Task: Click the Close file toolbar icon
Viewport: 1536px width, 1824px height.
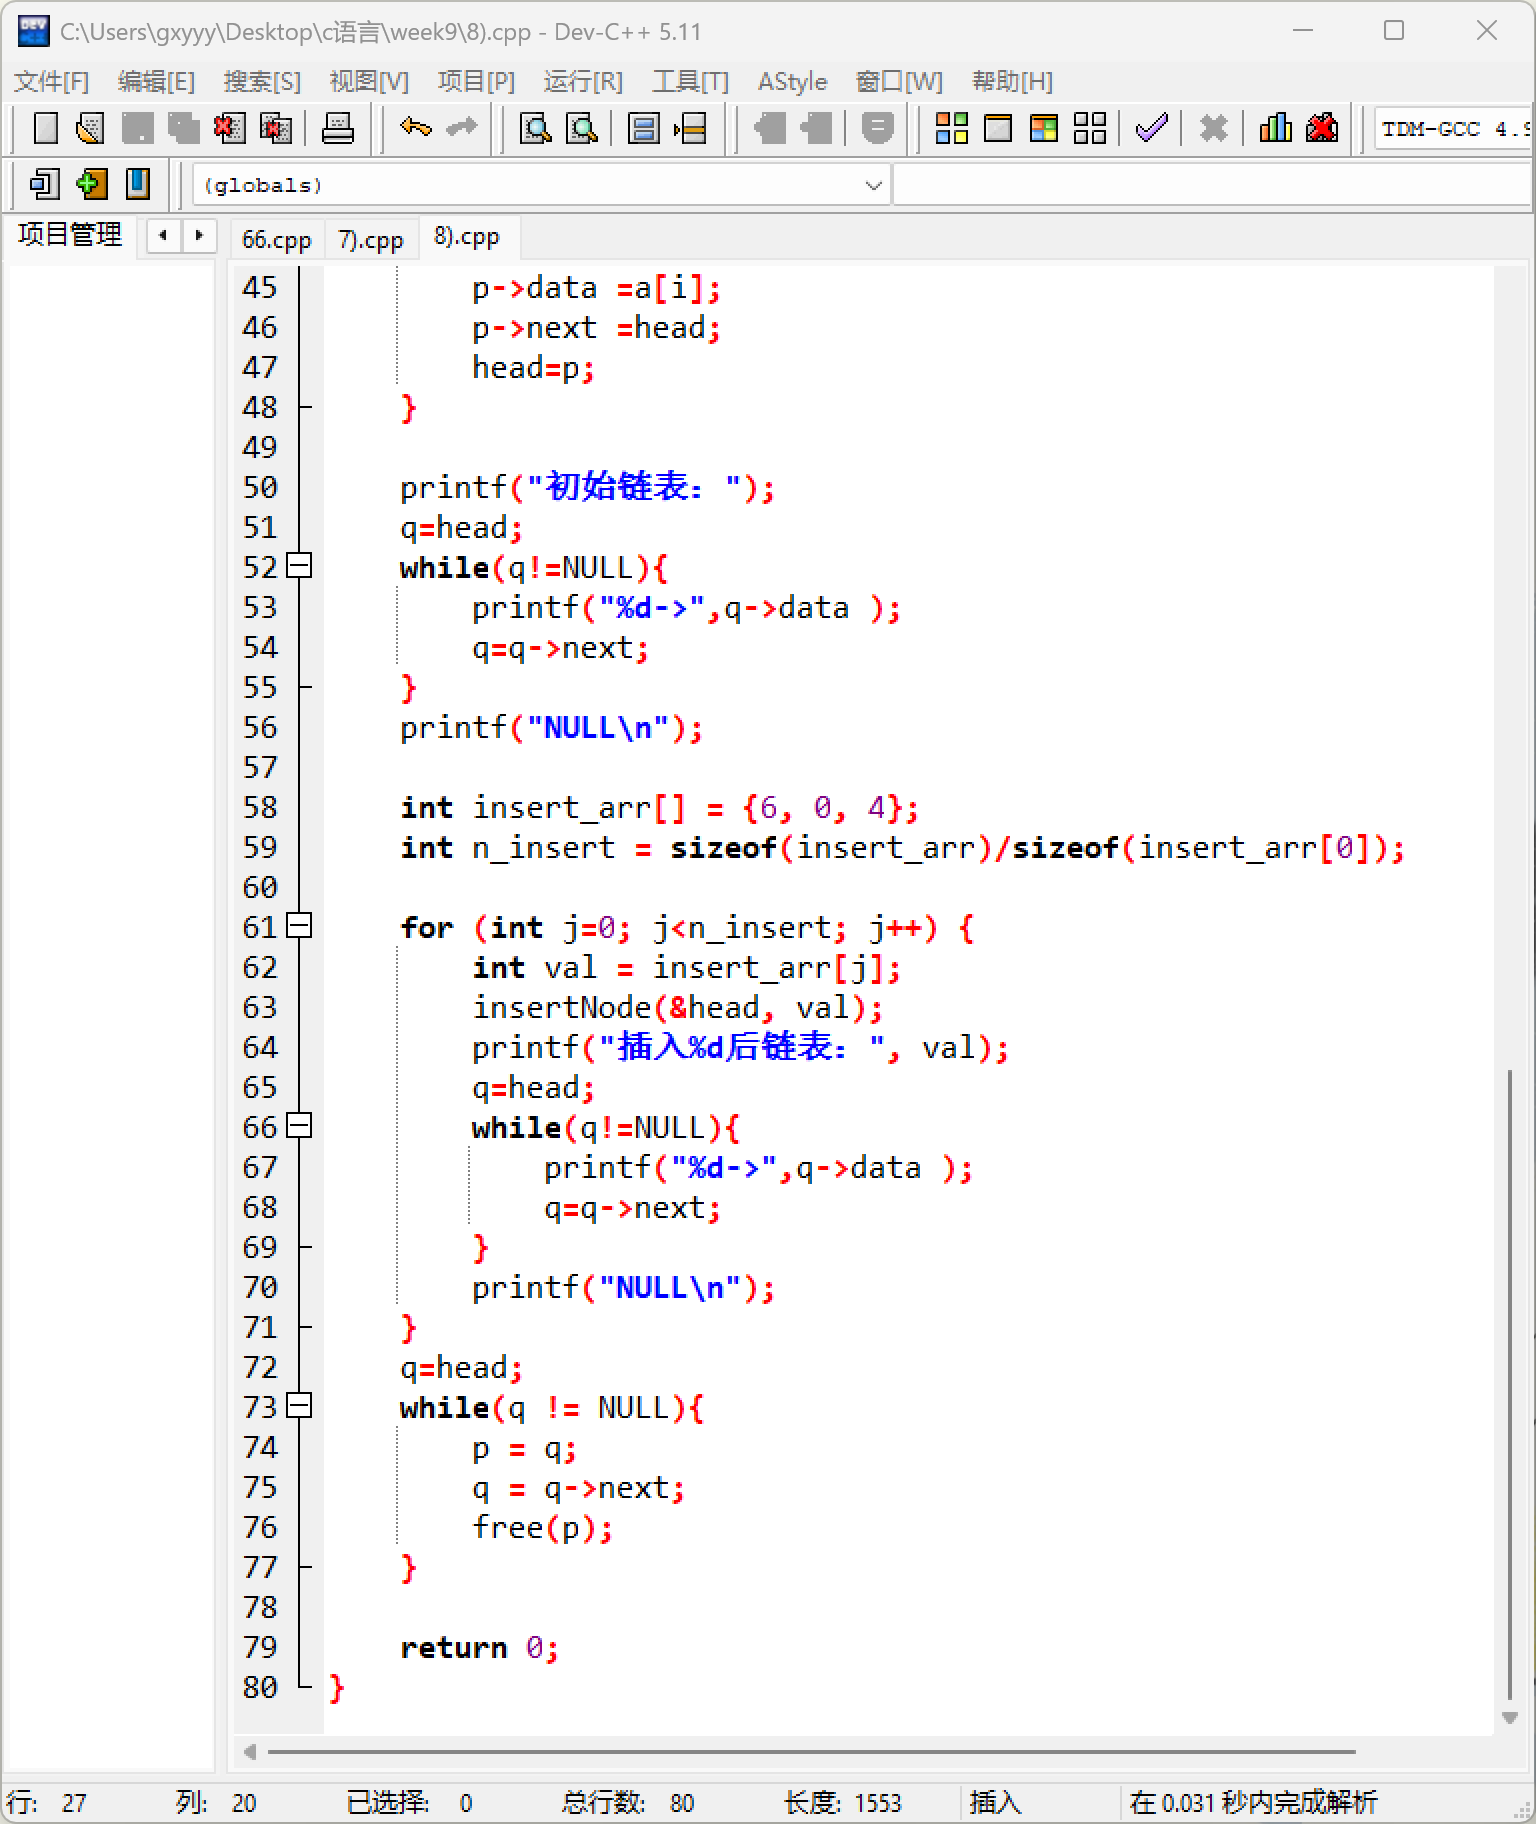Action: (229, 128)
